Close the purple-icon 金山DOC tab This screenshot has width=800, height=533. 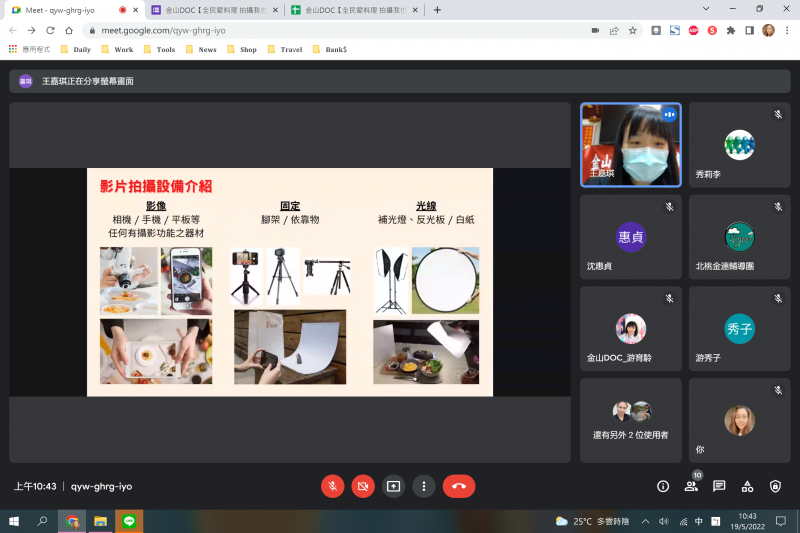[275, 10]
